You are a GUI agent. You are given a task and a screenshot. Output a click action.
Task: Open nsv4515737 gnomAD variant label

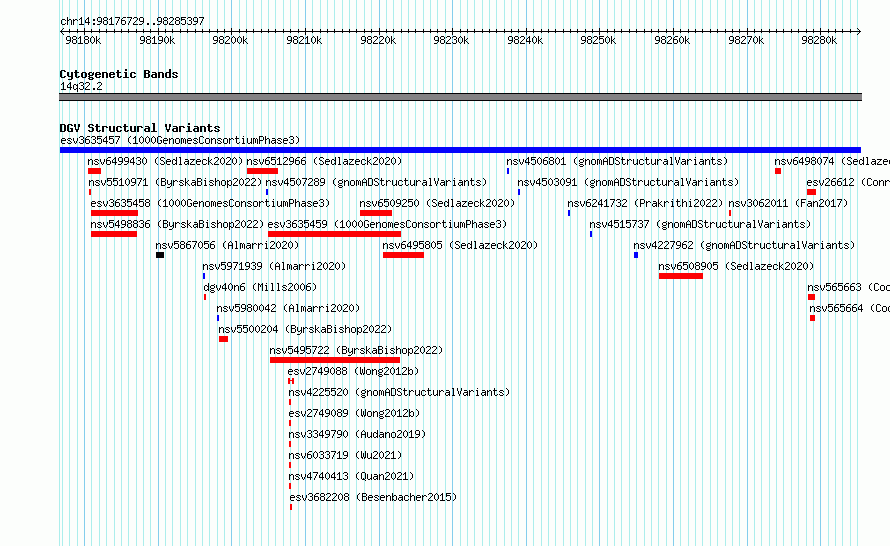(x=700, y=224)
